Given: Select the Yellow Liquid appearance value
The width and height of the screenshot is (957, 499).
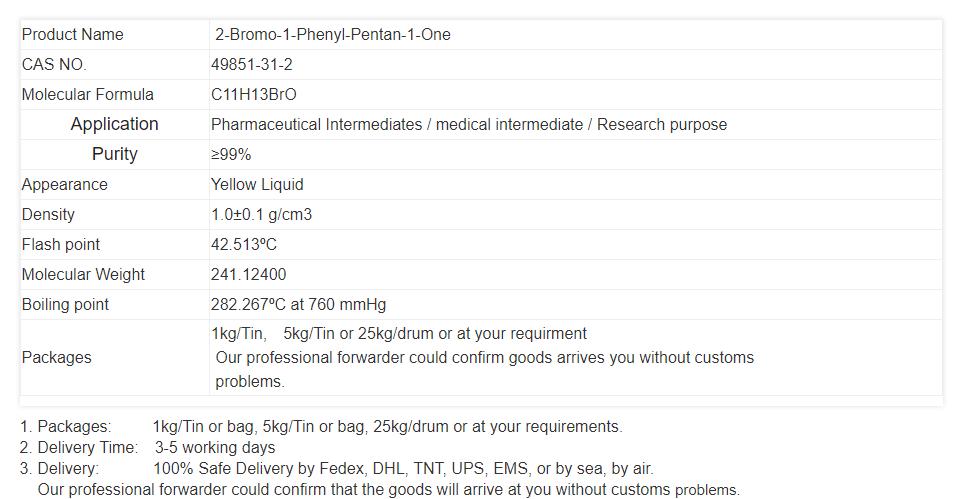Looking at the screenshot, I should [257, 185].
